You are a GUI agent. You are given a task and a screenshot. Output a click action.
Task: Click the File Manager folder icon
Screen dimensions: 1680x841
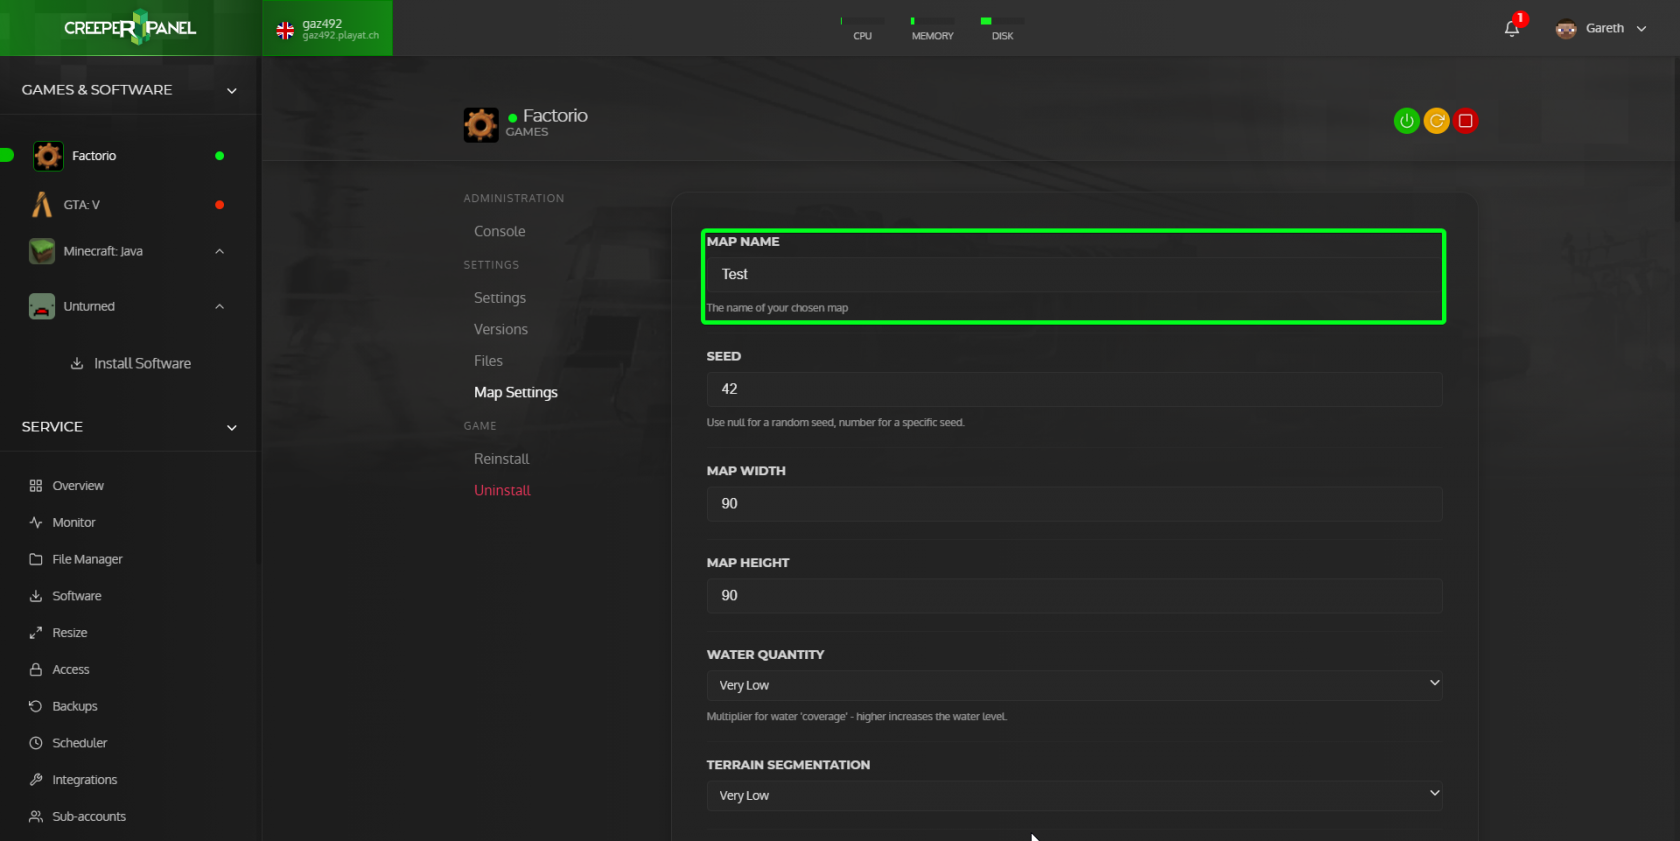36,560
